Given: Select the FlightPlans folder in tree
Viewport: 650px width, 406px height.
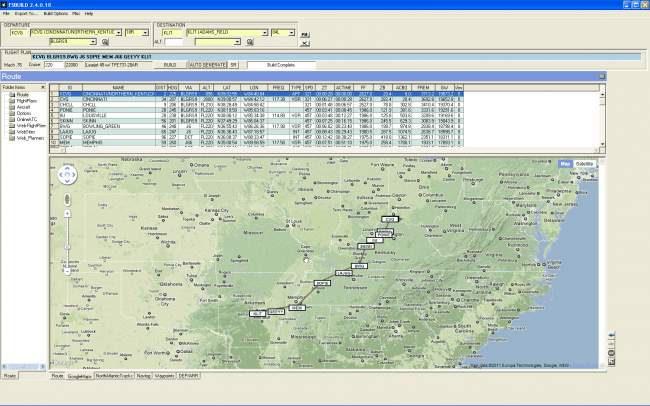Looking at the screenshot, I should coord(27,101).
